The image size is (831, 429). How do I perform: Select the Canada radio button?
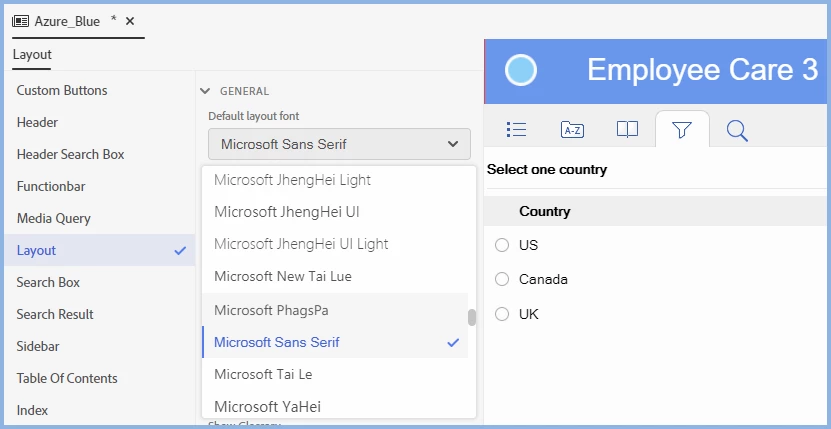(502, 280)
